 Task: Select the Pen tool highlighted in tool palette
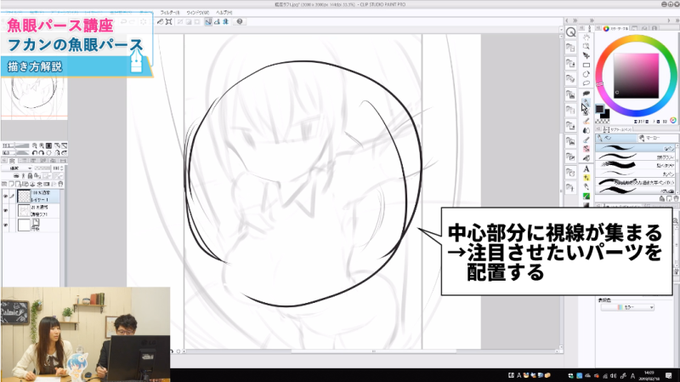586,103
